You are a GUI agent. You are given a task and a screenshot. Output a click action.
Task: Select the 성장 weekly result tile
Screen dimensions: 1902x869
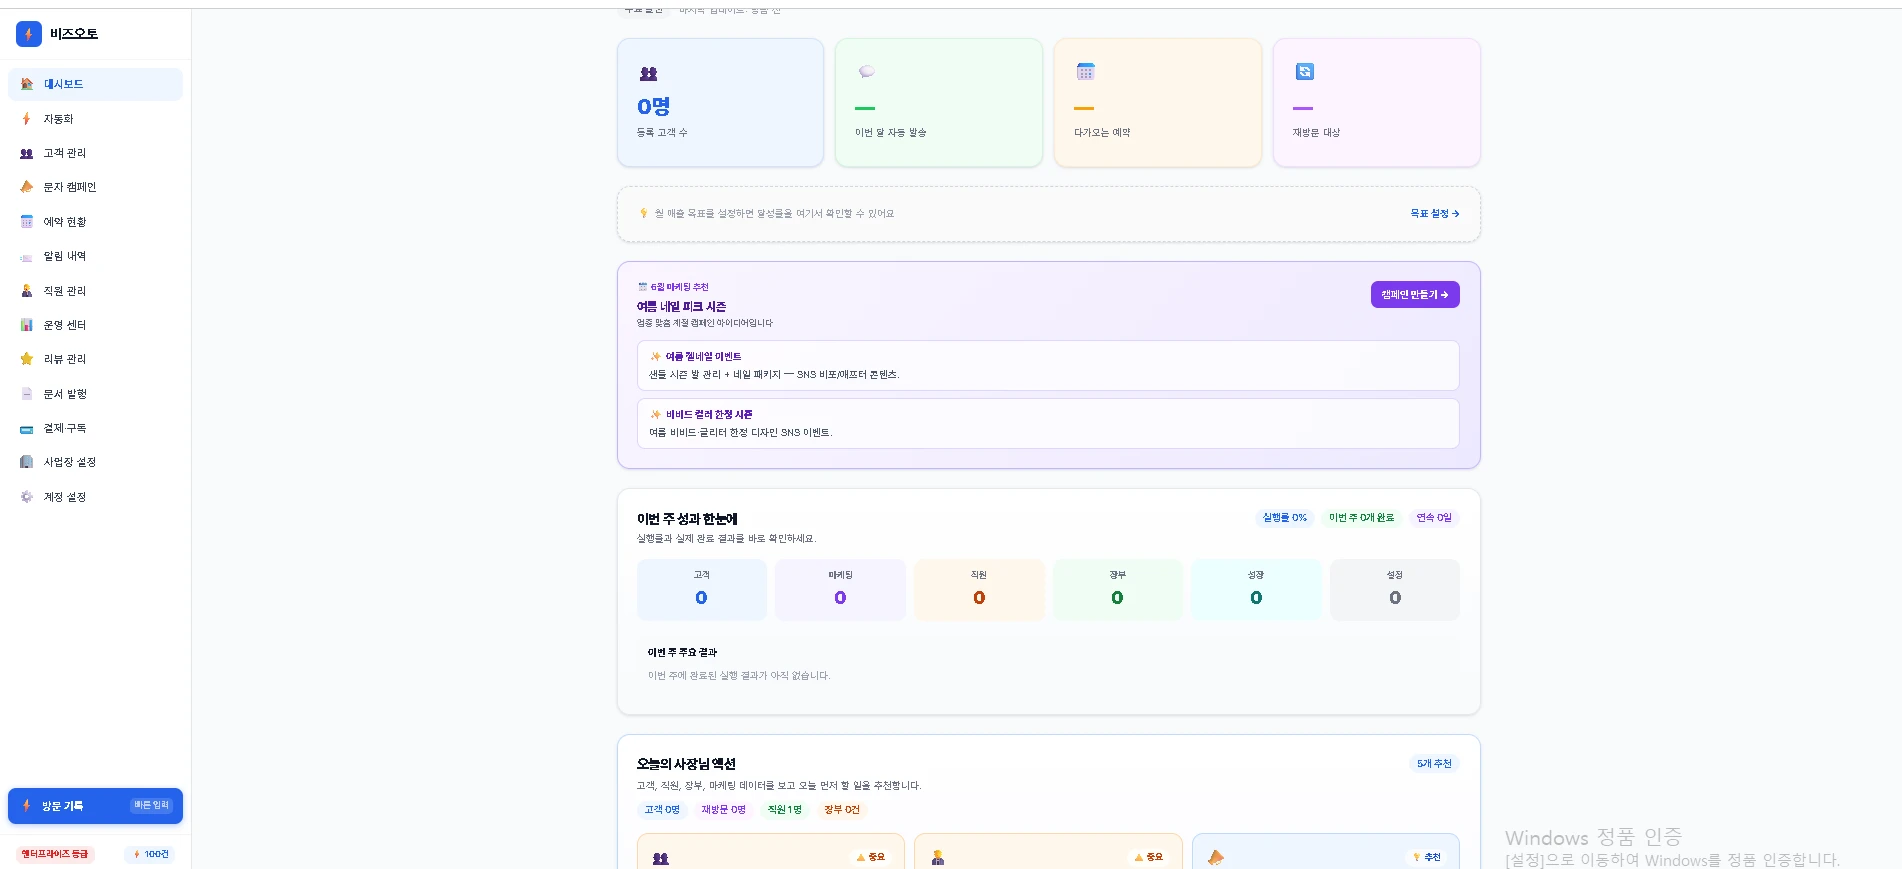pos(1256,590)
